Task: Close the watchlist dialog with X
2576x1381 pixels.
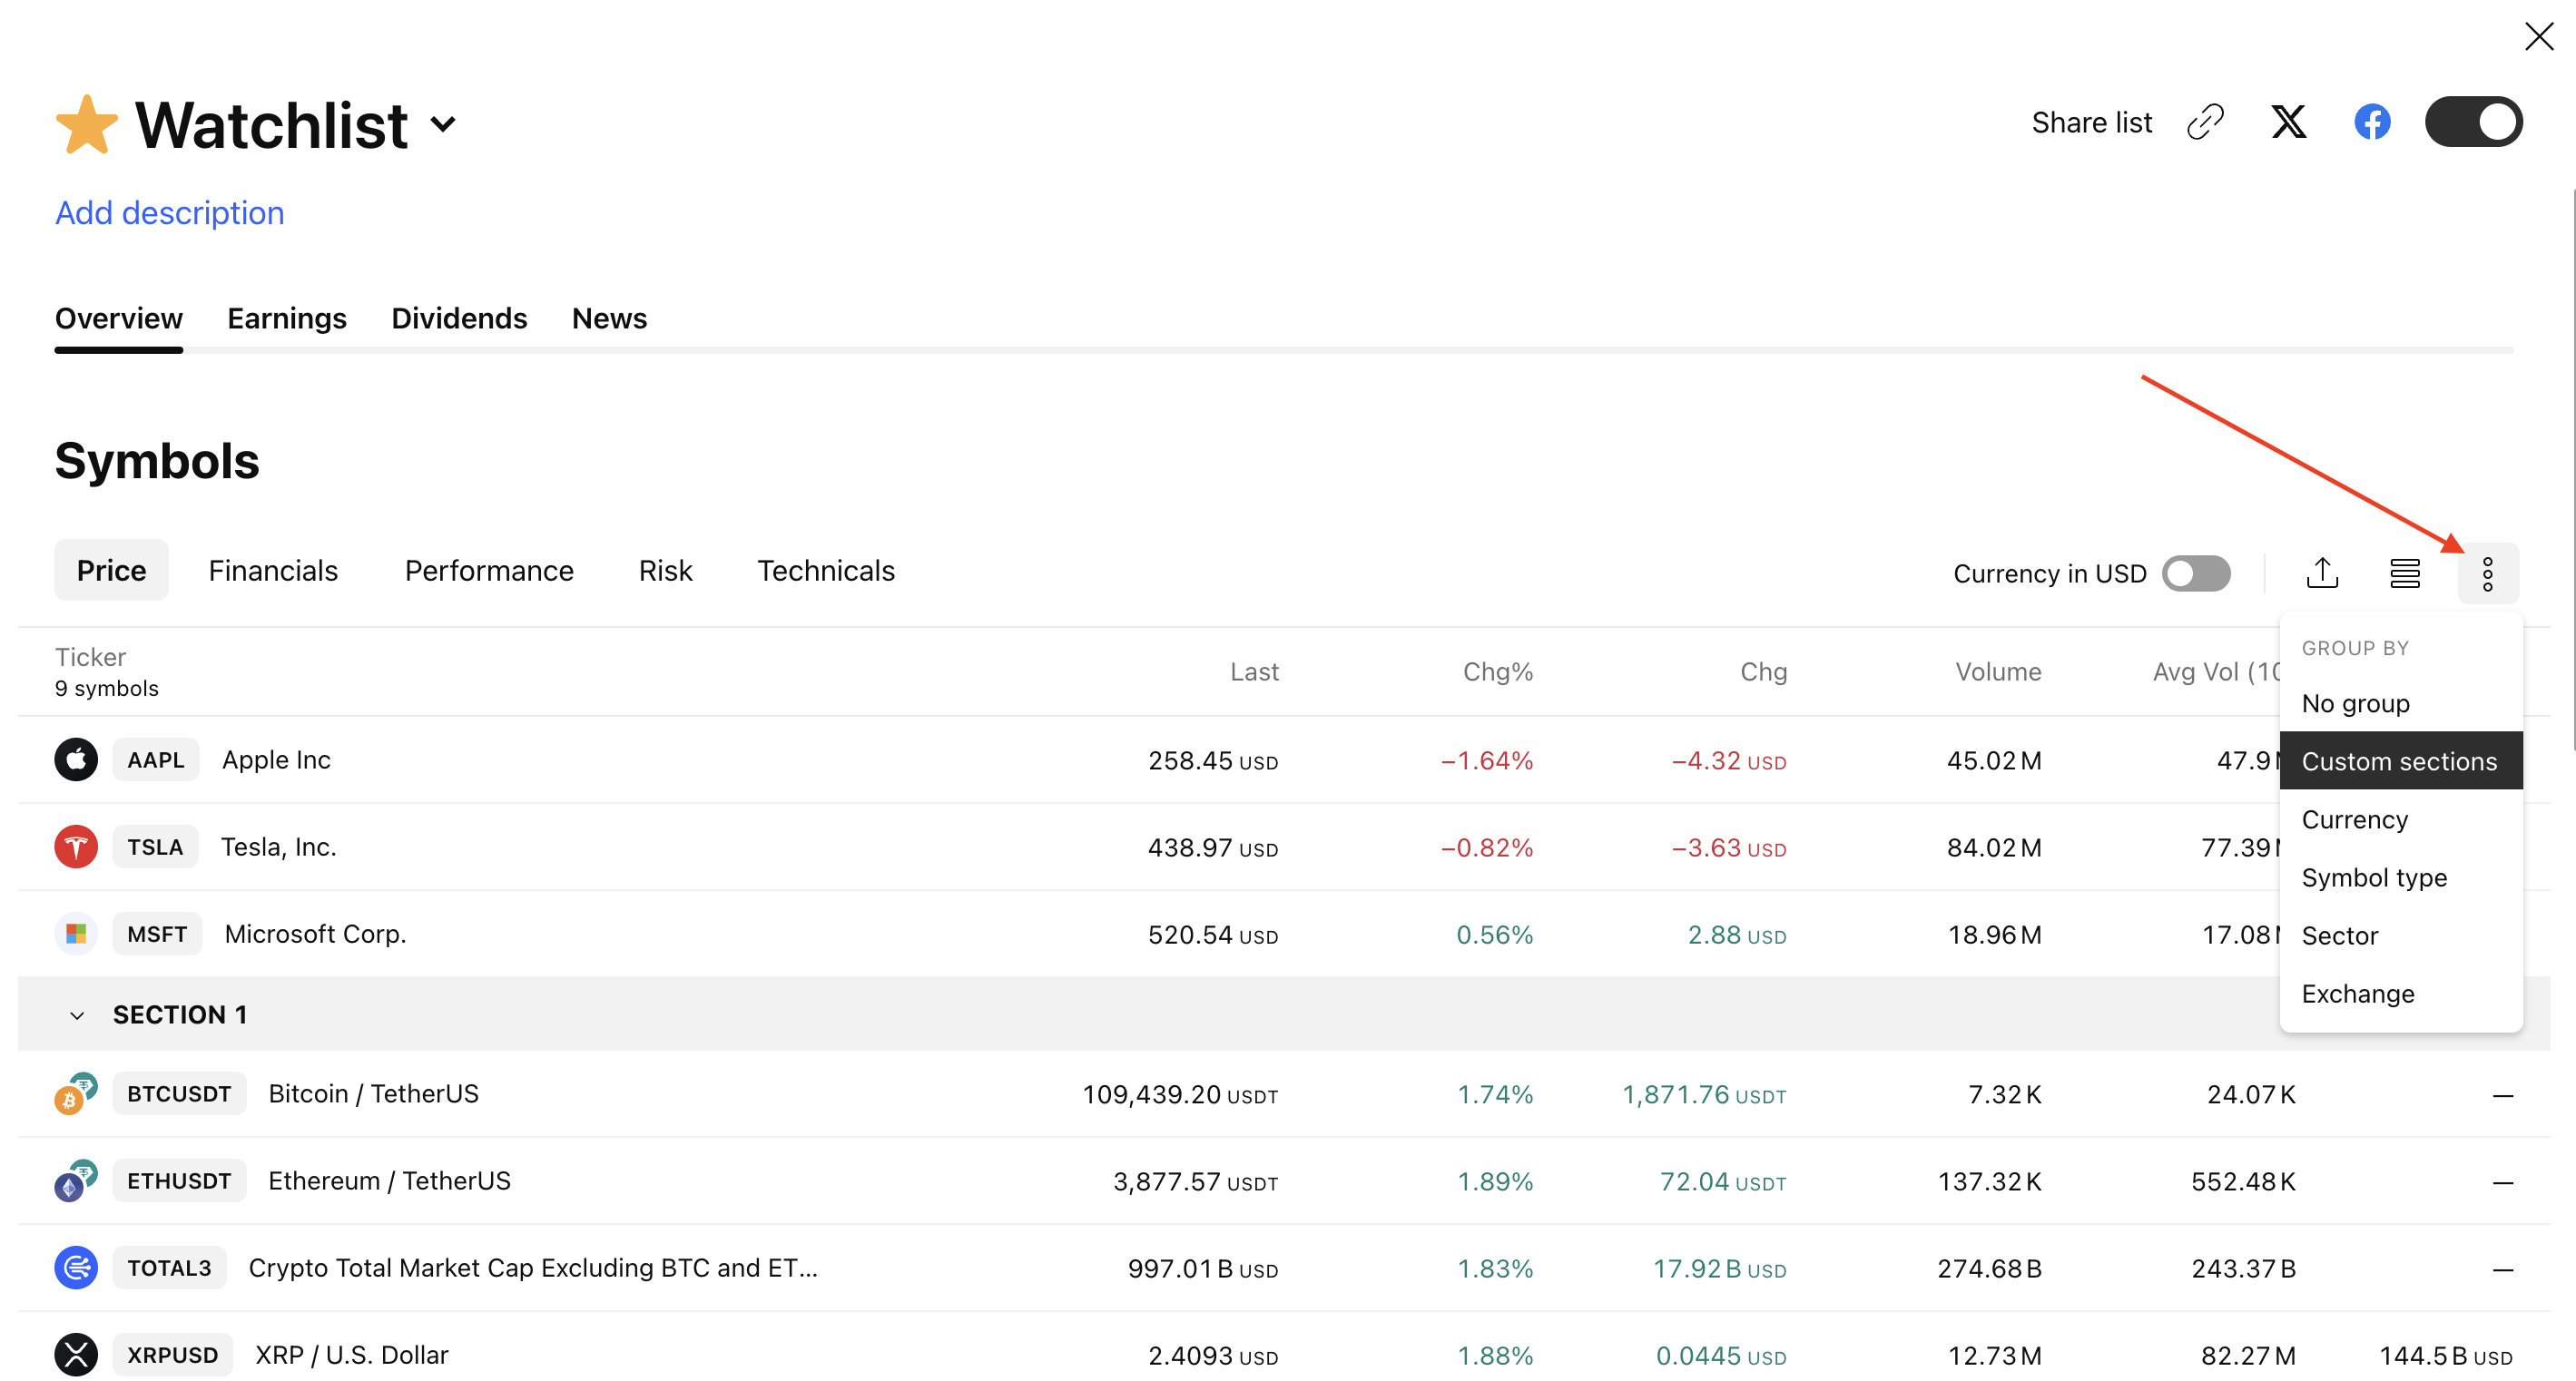Action: tap(2538, 36)
